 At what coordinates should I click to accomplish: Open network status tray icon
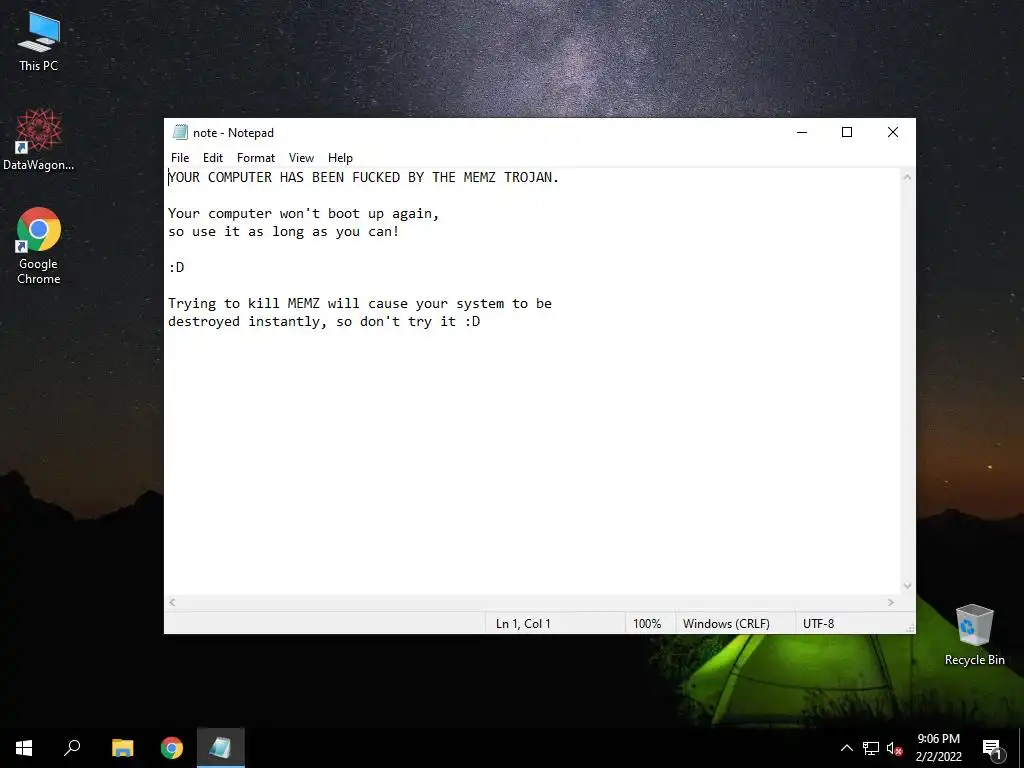(871, 748)
